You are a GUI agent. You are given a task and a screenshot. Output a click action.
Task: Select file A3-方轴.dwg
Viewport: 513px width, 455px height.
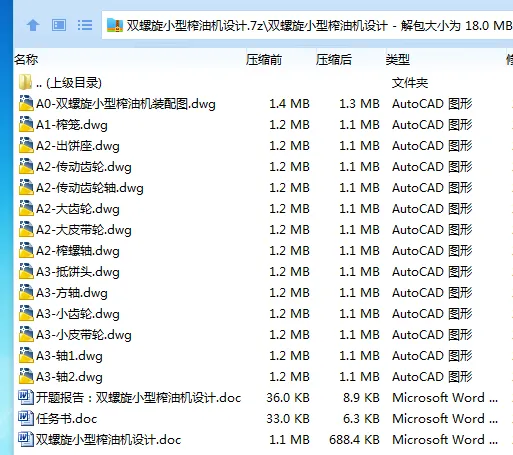[72, 293]
